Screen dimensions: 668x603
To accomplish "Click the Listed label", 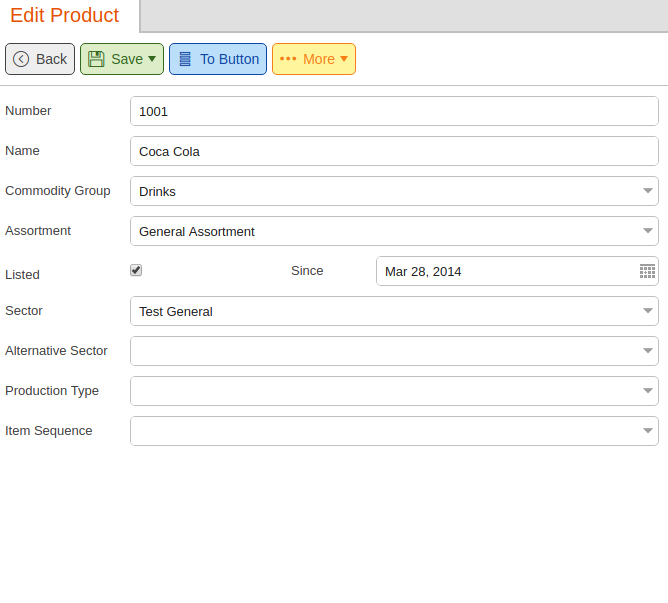I will (x=22, y=275).
